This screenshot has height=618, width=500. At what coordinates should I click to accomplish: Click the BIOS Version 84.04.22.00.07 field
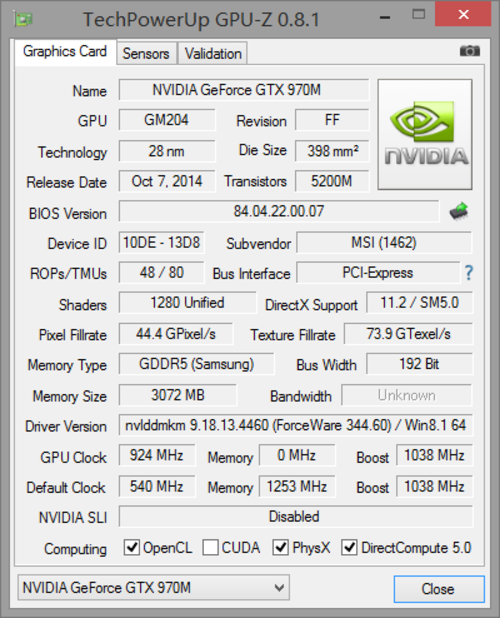click(279, 212)
